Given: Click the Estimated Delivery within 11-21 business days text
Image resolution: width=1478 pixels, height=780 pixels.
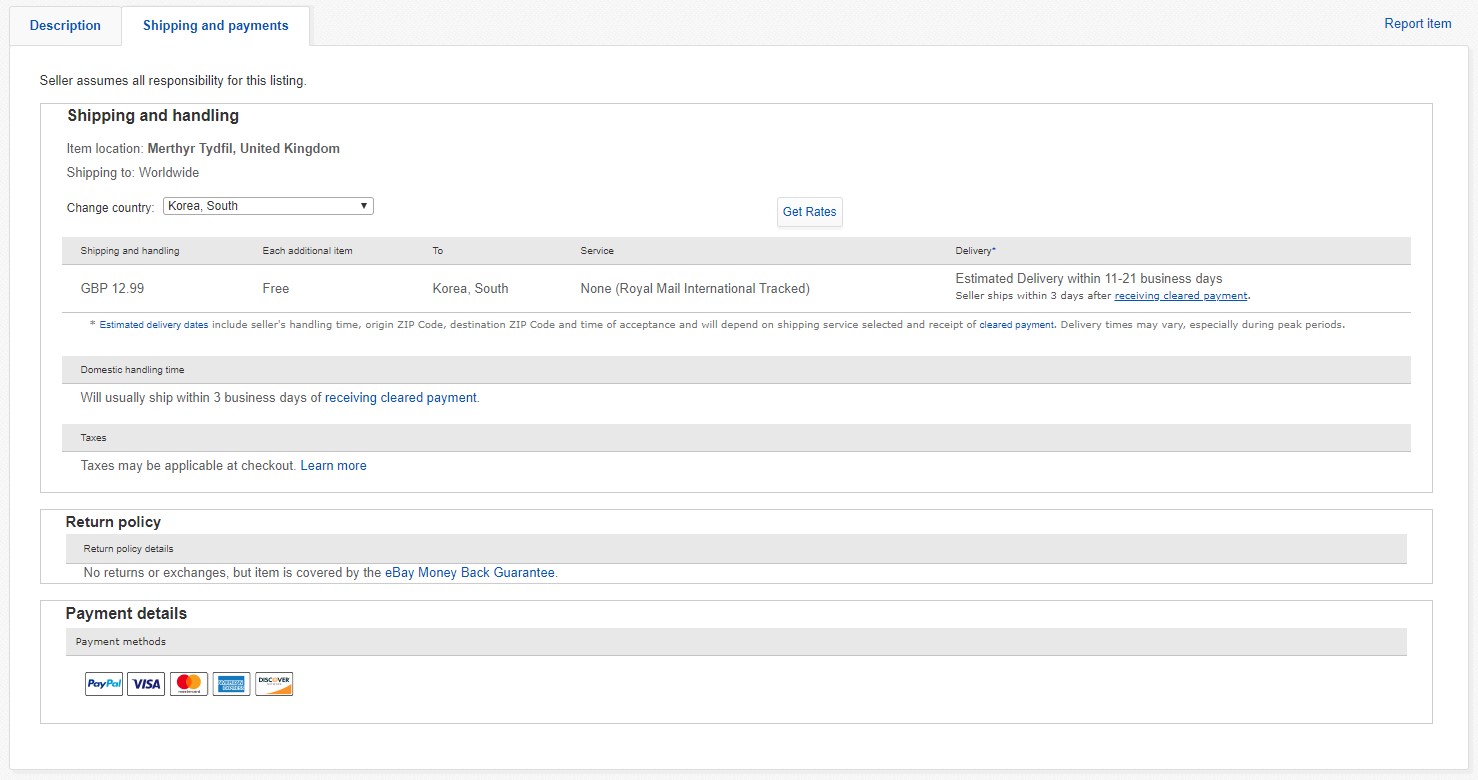Looking at the screenshot, I should [1089, 279].
